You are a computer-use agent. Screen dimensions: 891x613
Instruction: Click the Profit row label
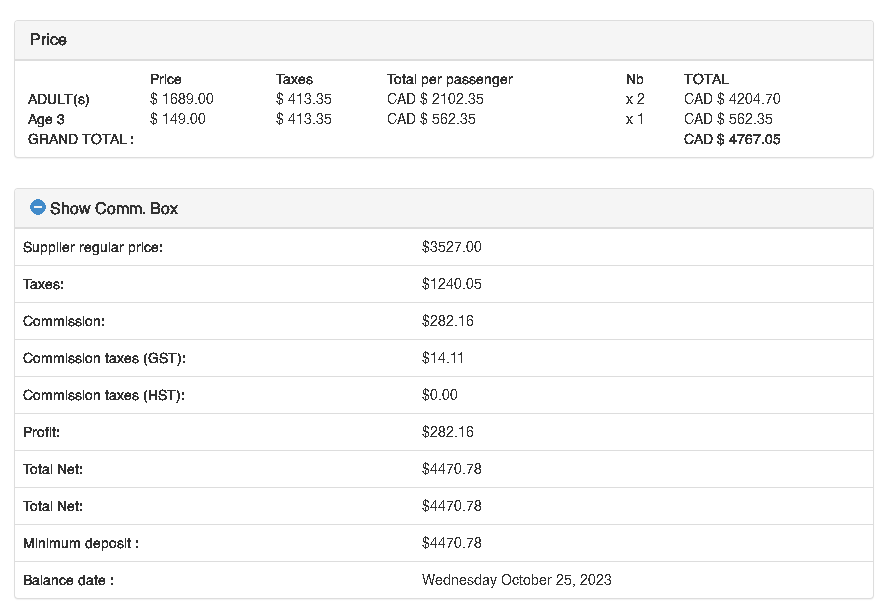tap(41, 432)
